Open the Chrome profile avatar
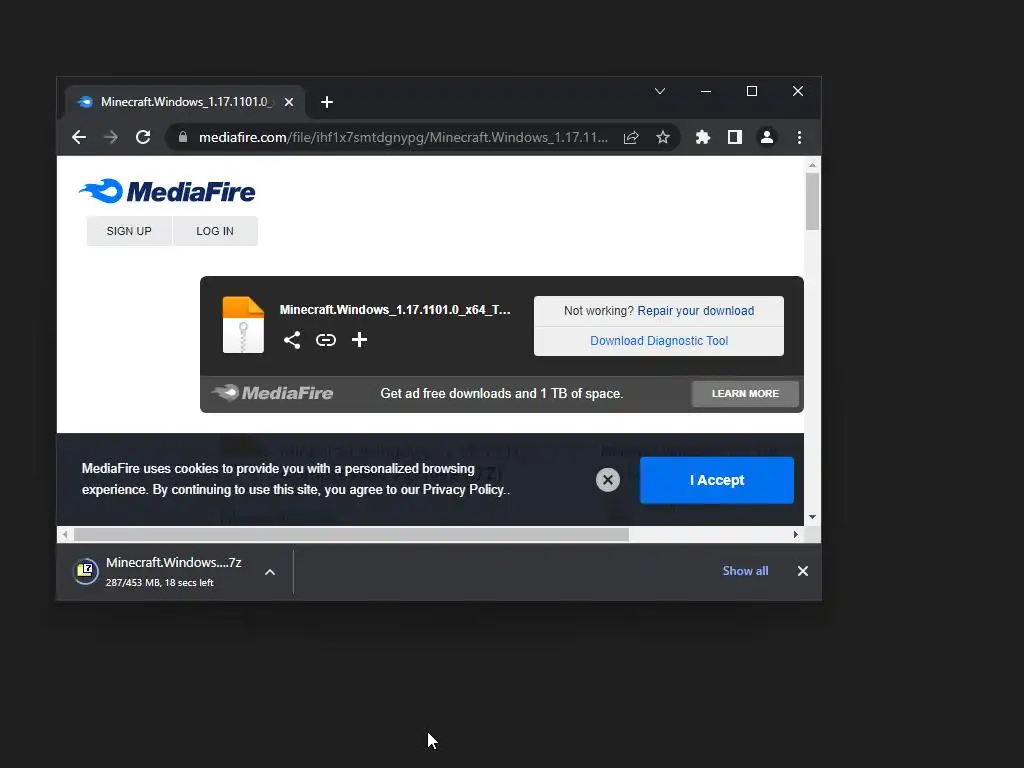This screenshot has height=768, width=1024. (x=767, y=137)
